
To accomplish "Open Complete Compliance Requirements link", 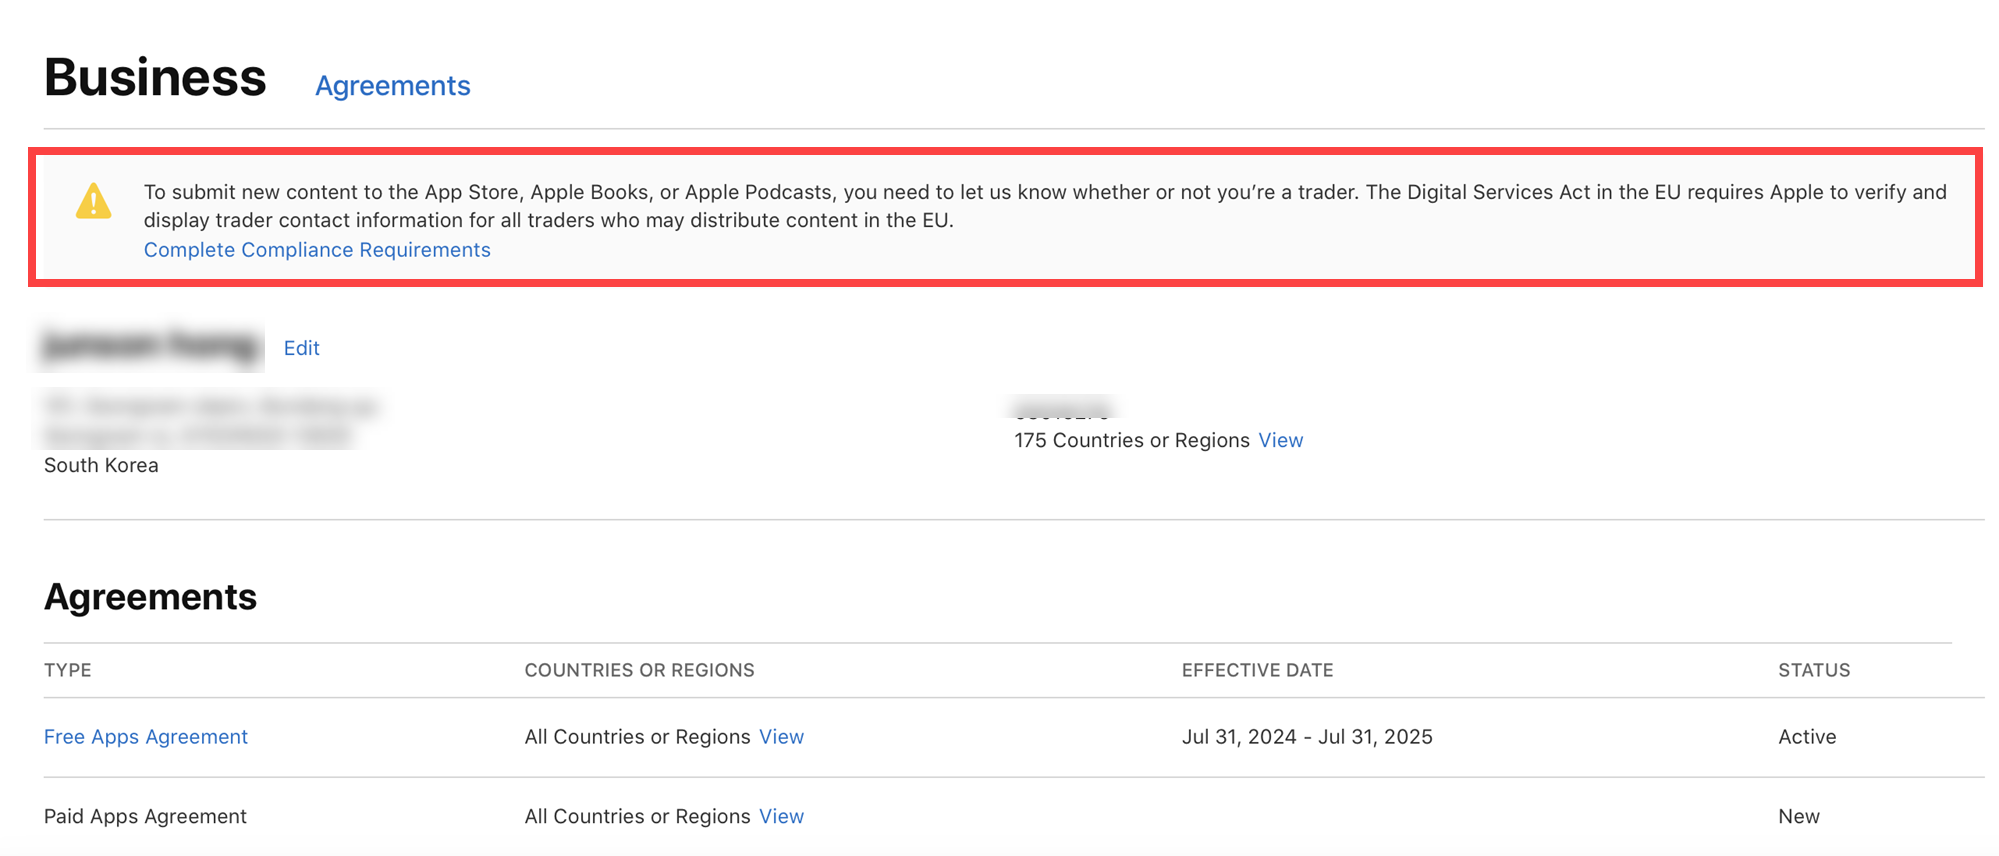I will pyautogui.click(x=317, y=250).
